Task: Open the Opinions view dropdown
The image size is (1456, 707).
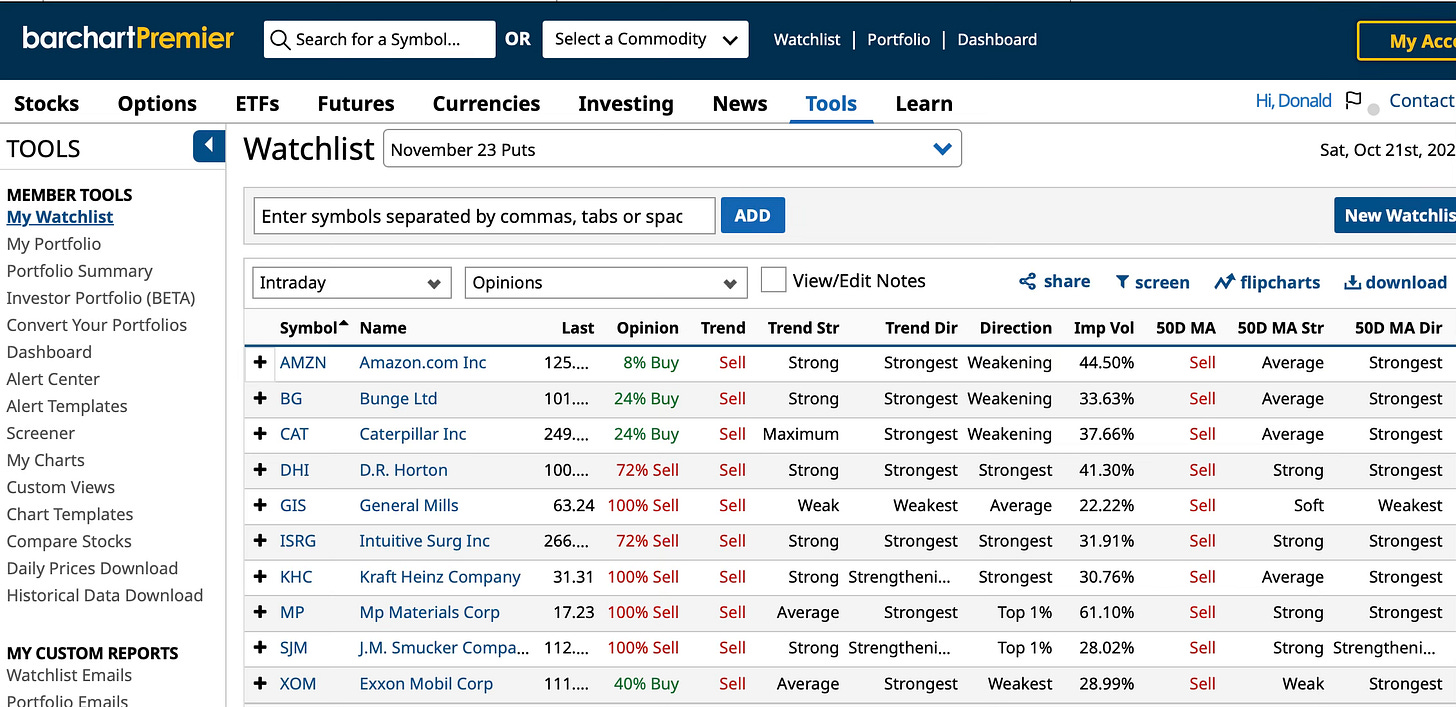Action: [606, 283]
